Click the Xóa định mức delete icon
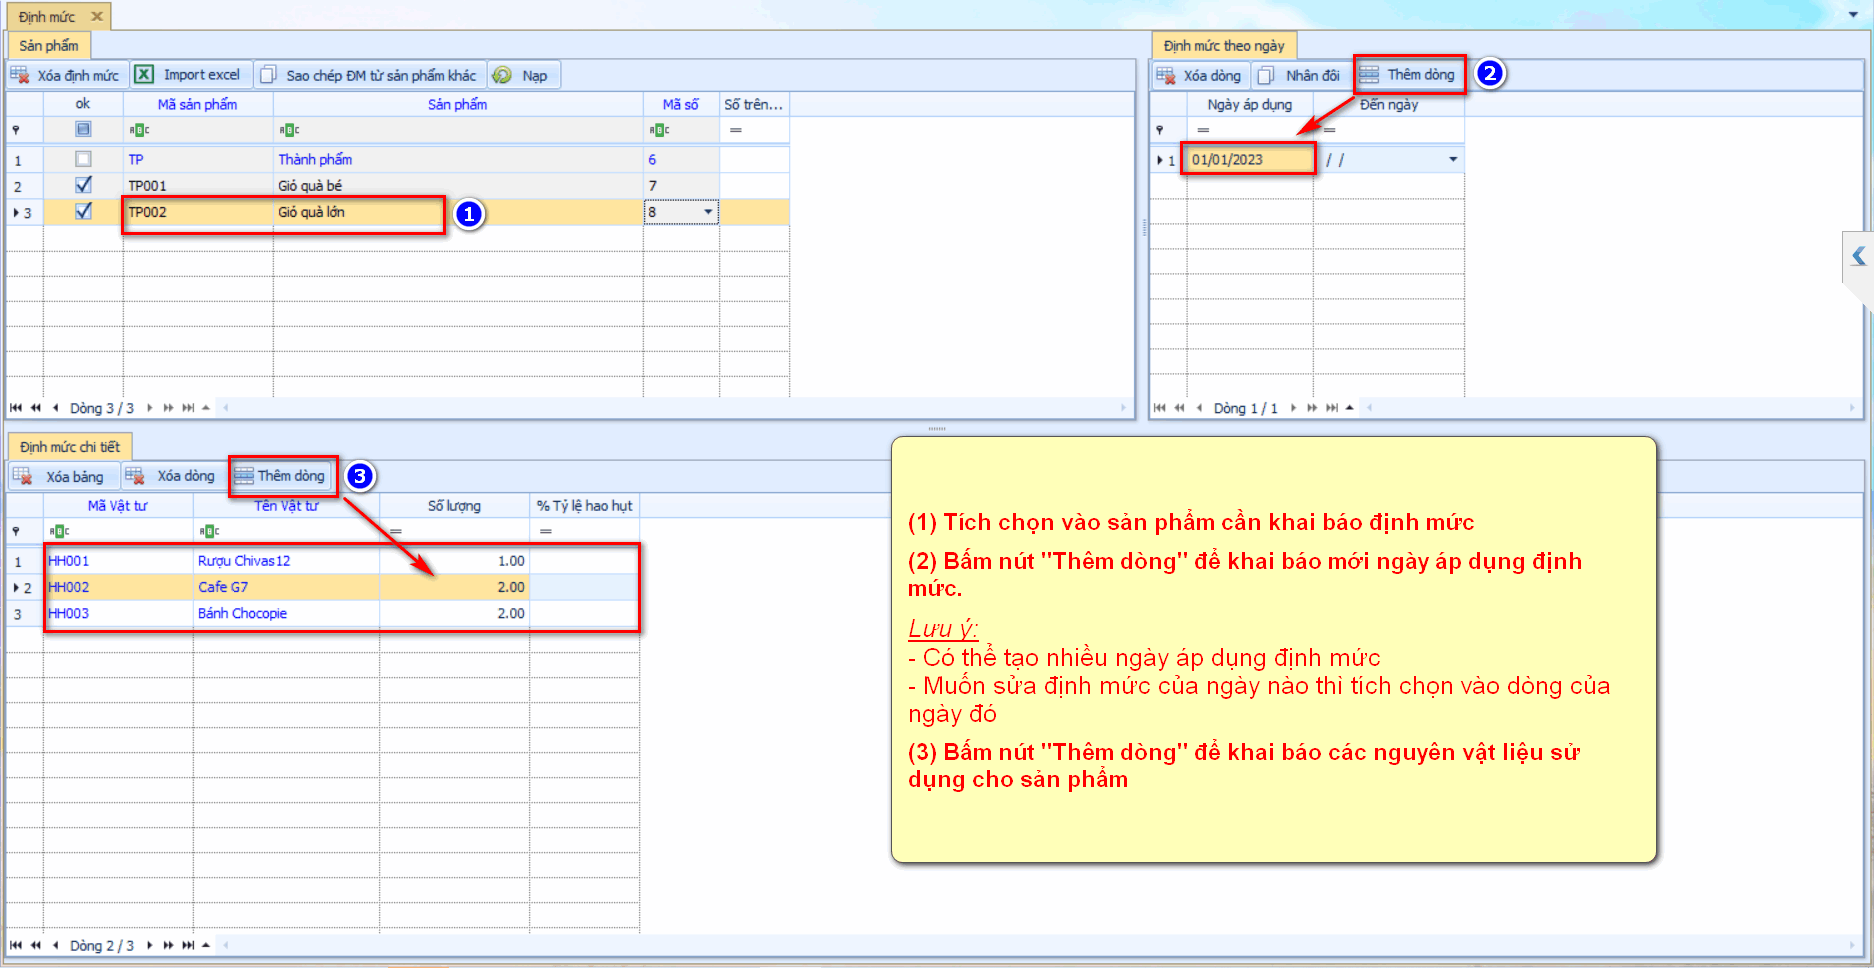The width and height of the screenshot is (1874, 968). pyautogui.click(x=20, y=75)
